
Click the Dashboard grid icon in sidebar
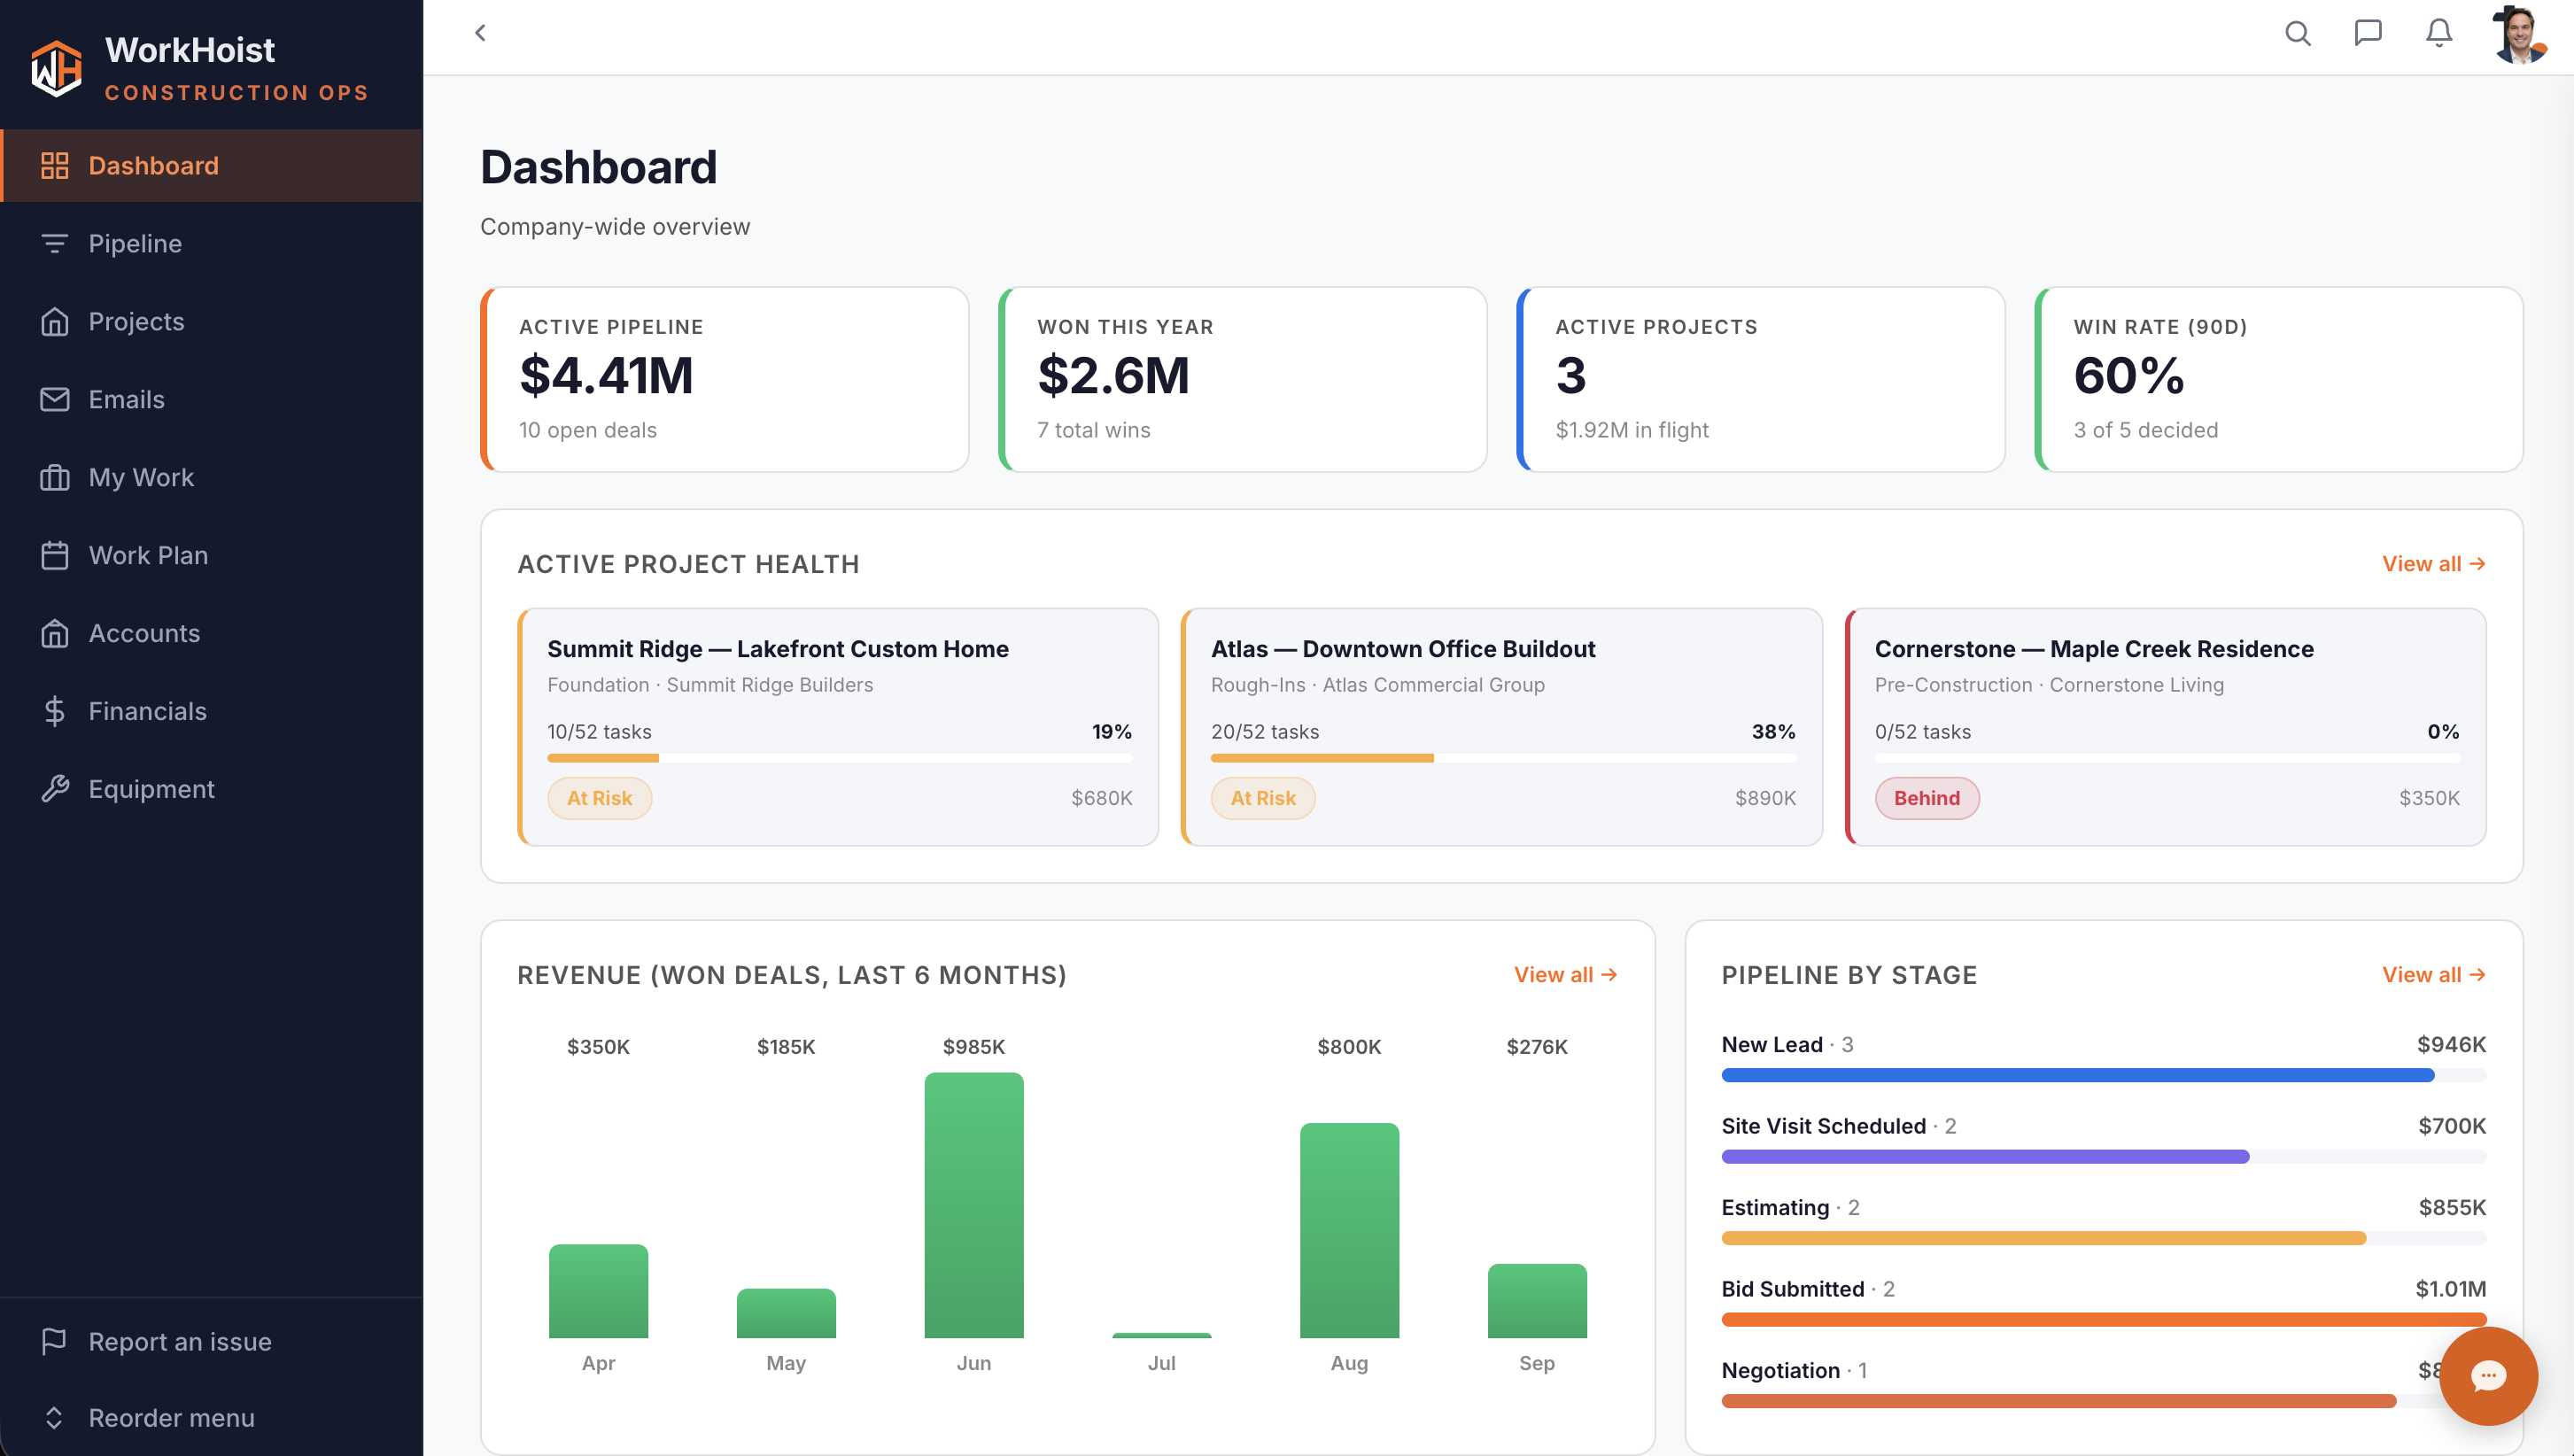(54, 165)
